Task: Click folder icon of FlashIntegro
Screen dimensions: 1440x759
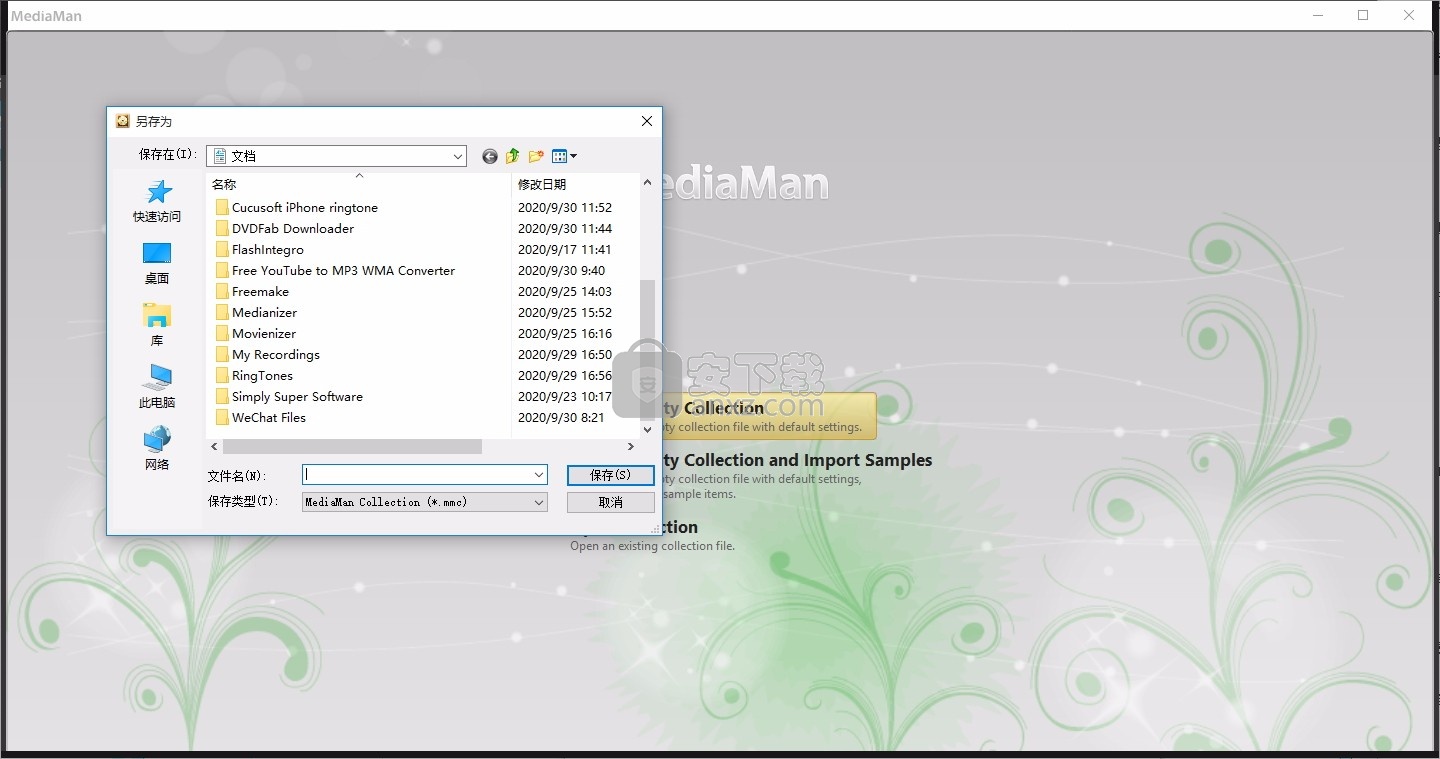Action: point(222,249)
